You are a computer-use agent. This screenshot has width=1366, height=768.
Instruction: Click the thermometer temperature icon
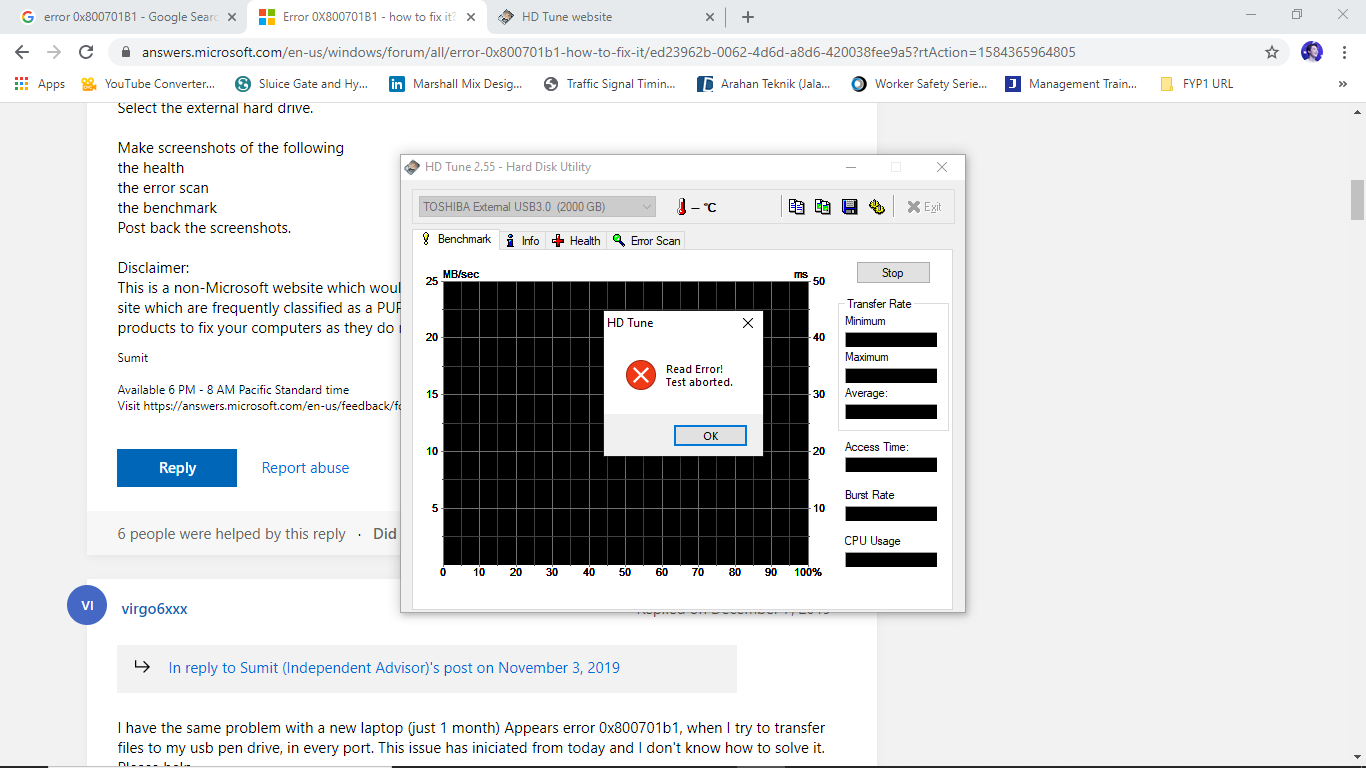click(681, 207)
